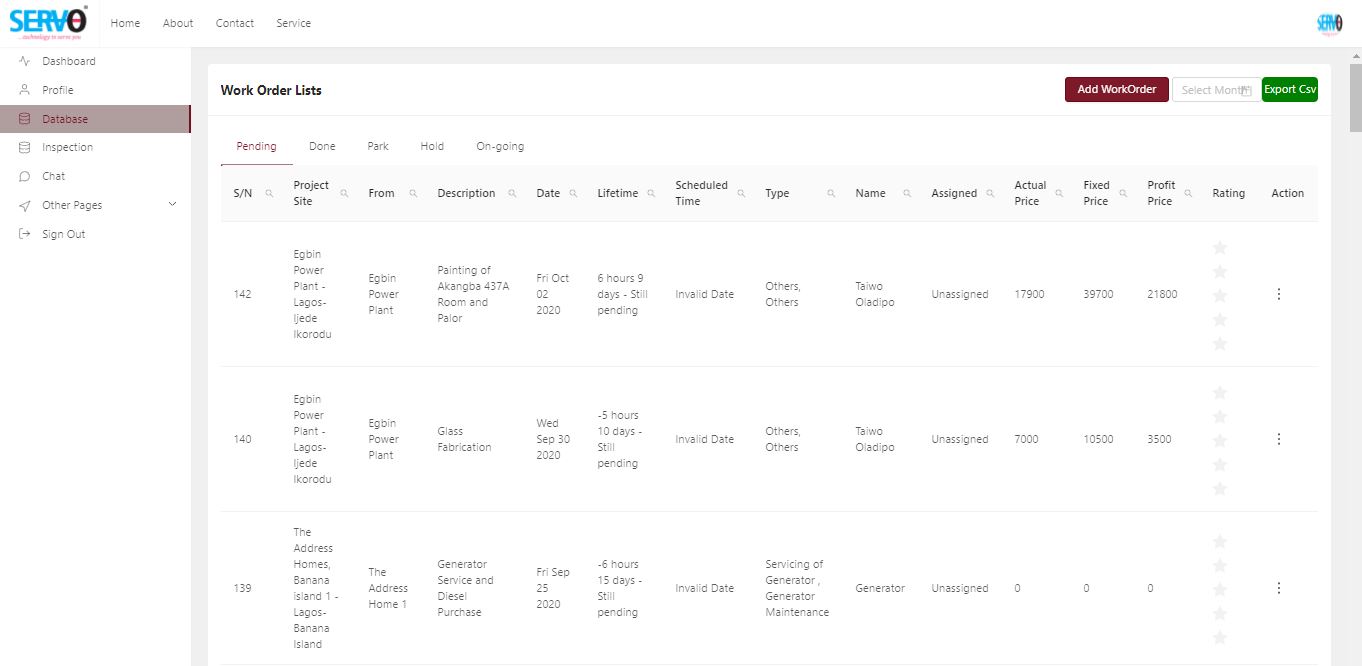Click the Sign Out icon
The image size is (1362, 666).
pos(25,234)
